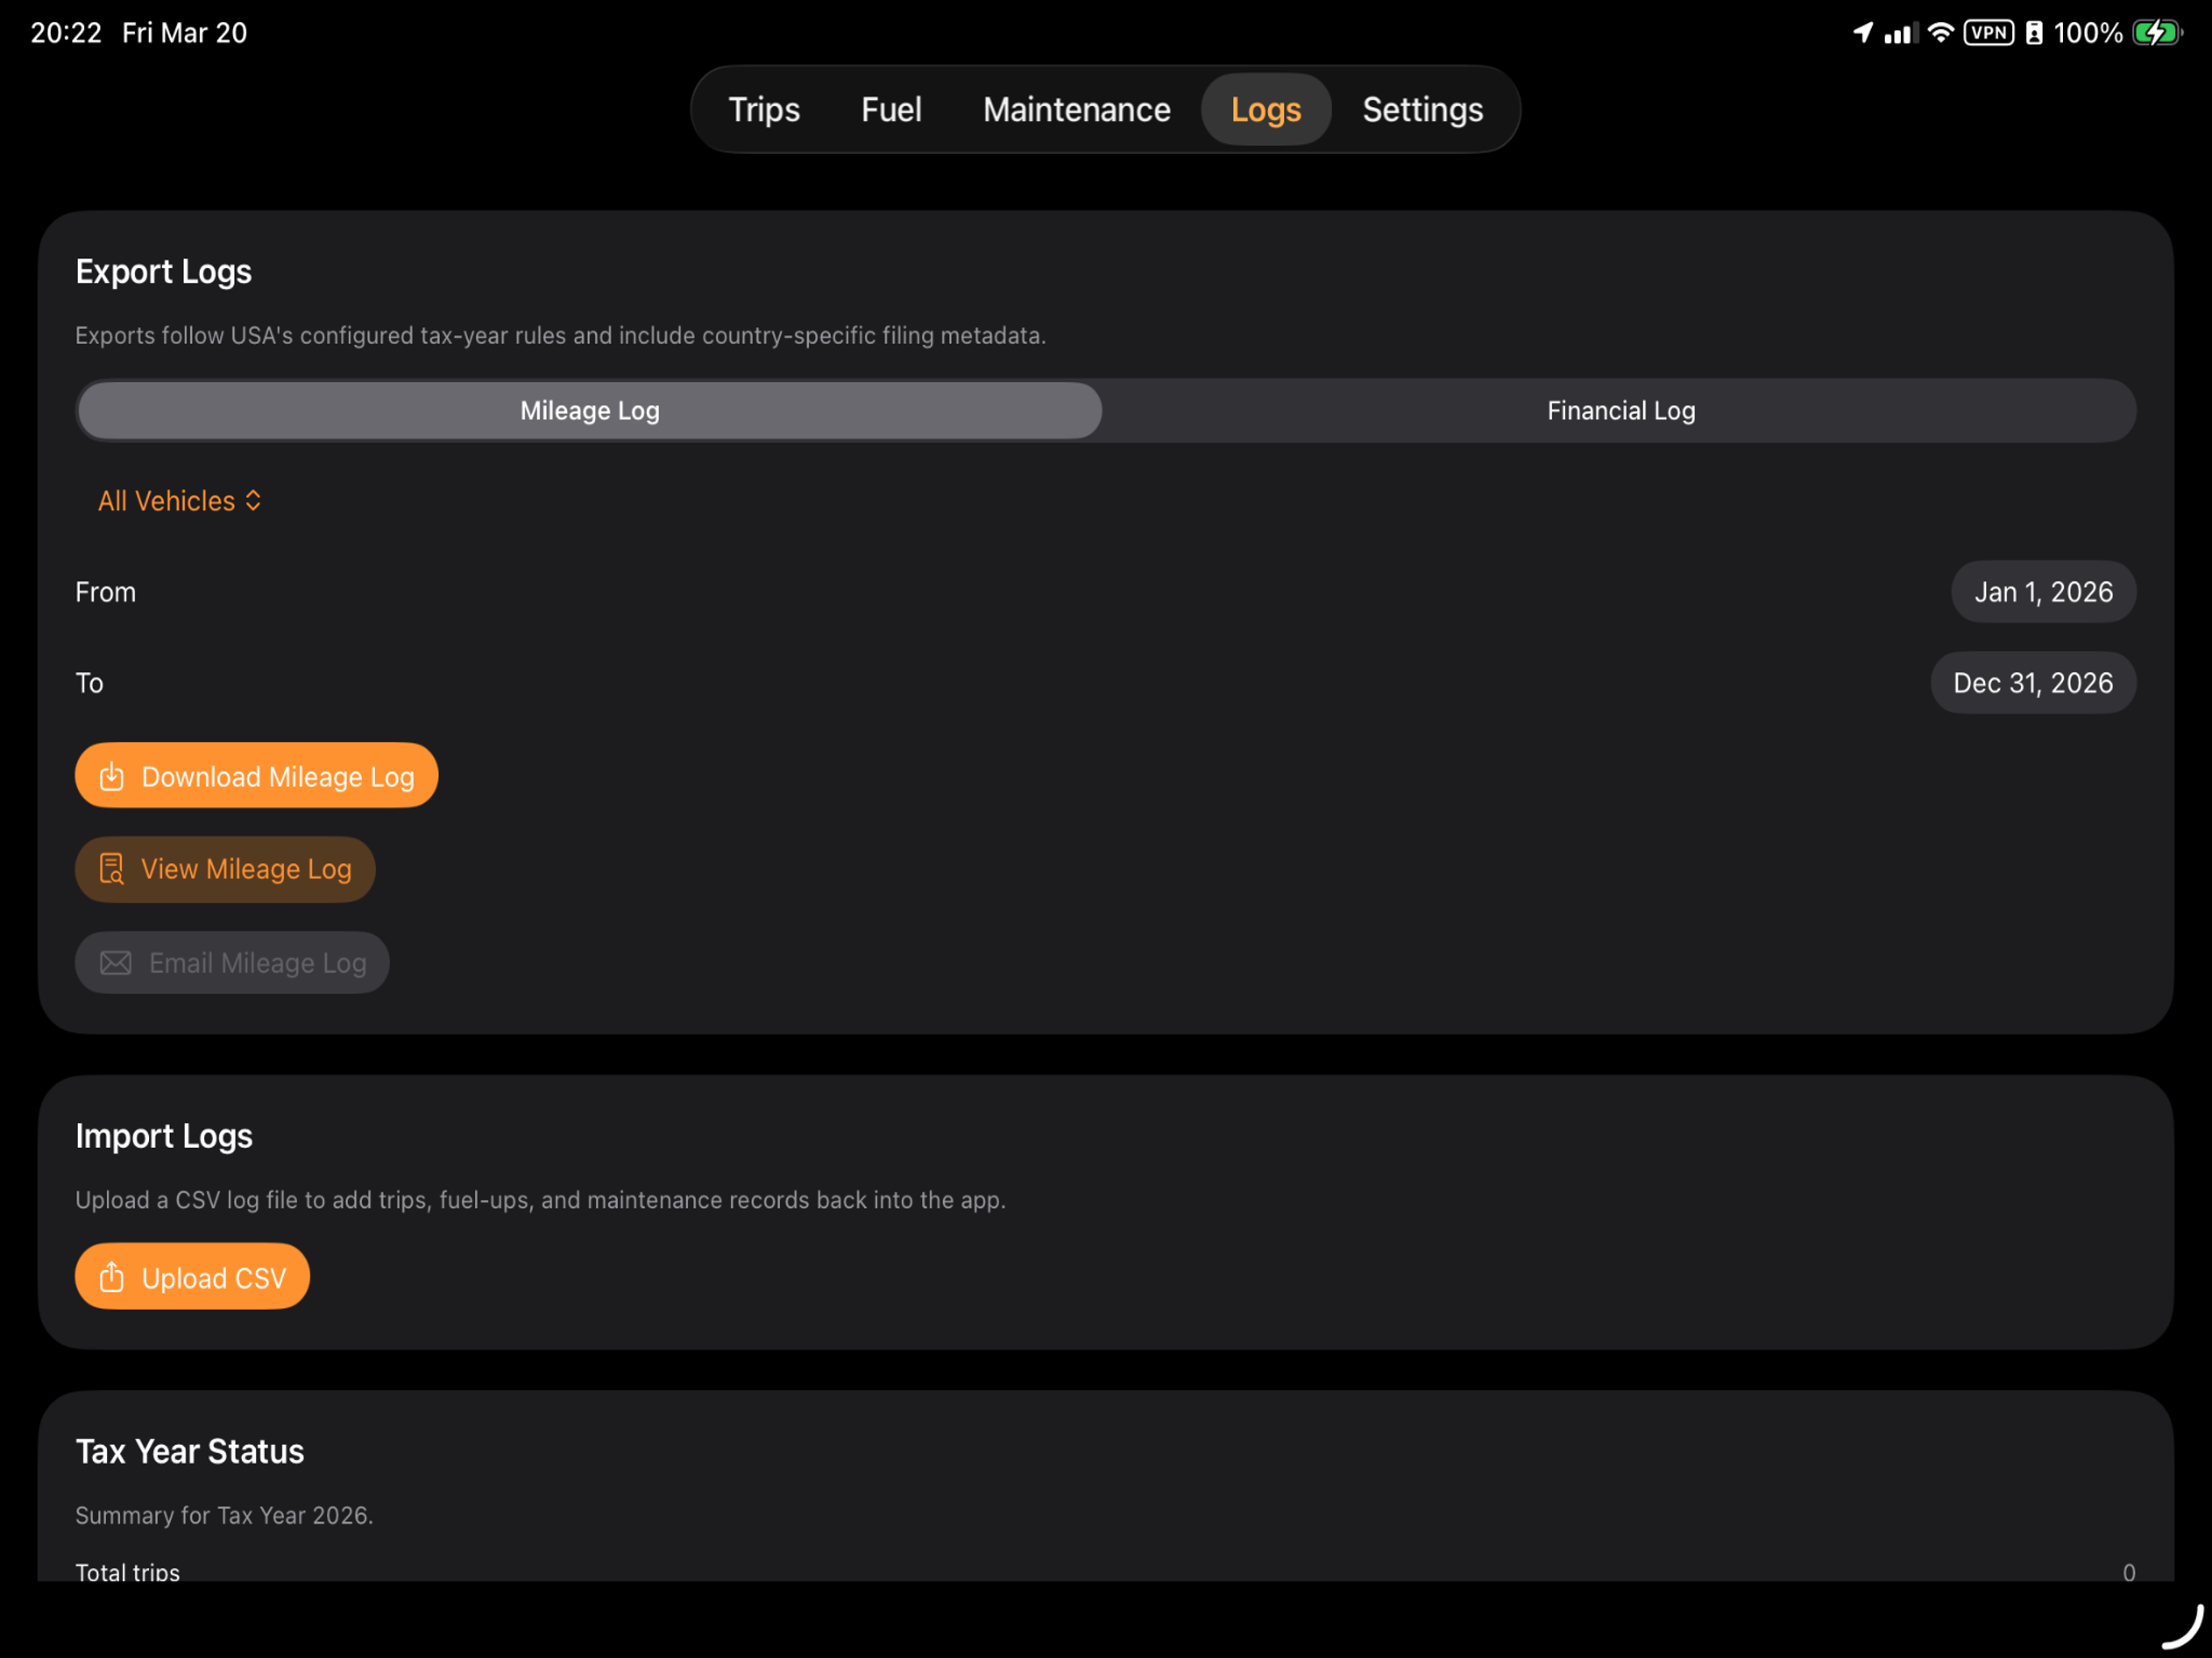
Task: Select the Mileage Log segment
Action: tap(590, 411)
